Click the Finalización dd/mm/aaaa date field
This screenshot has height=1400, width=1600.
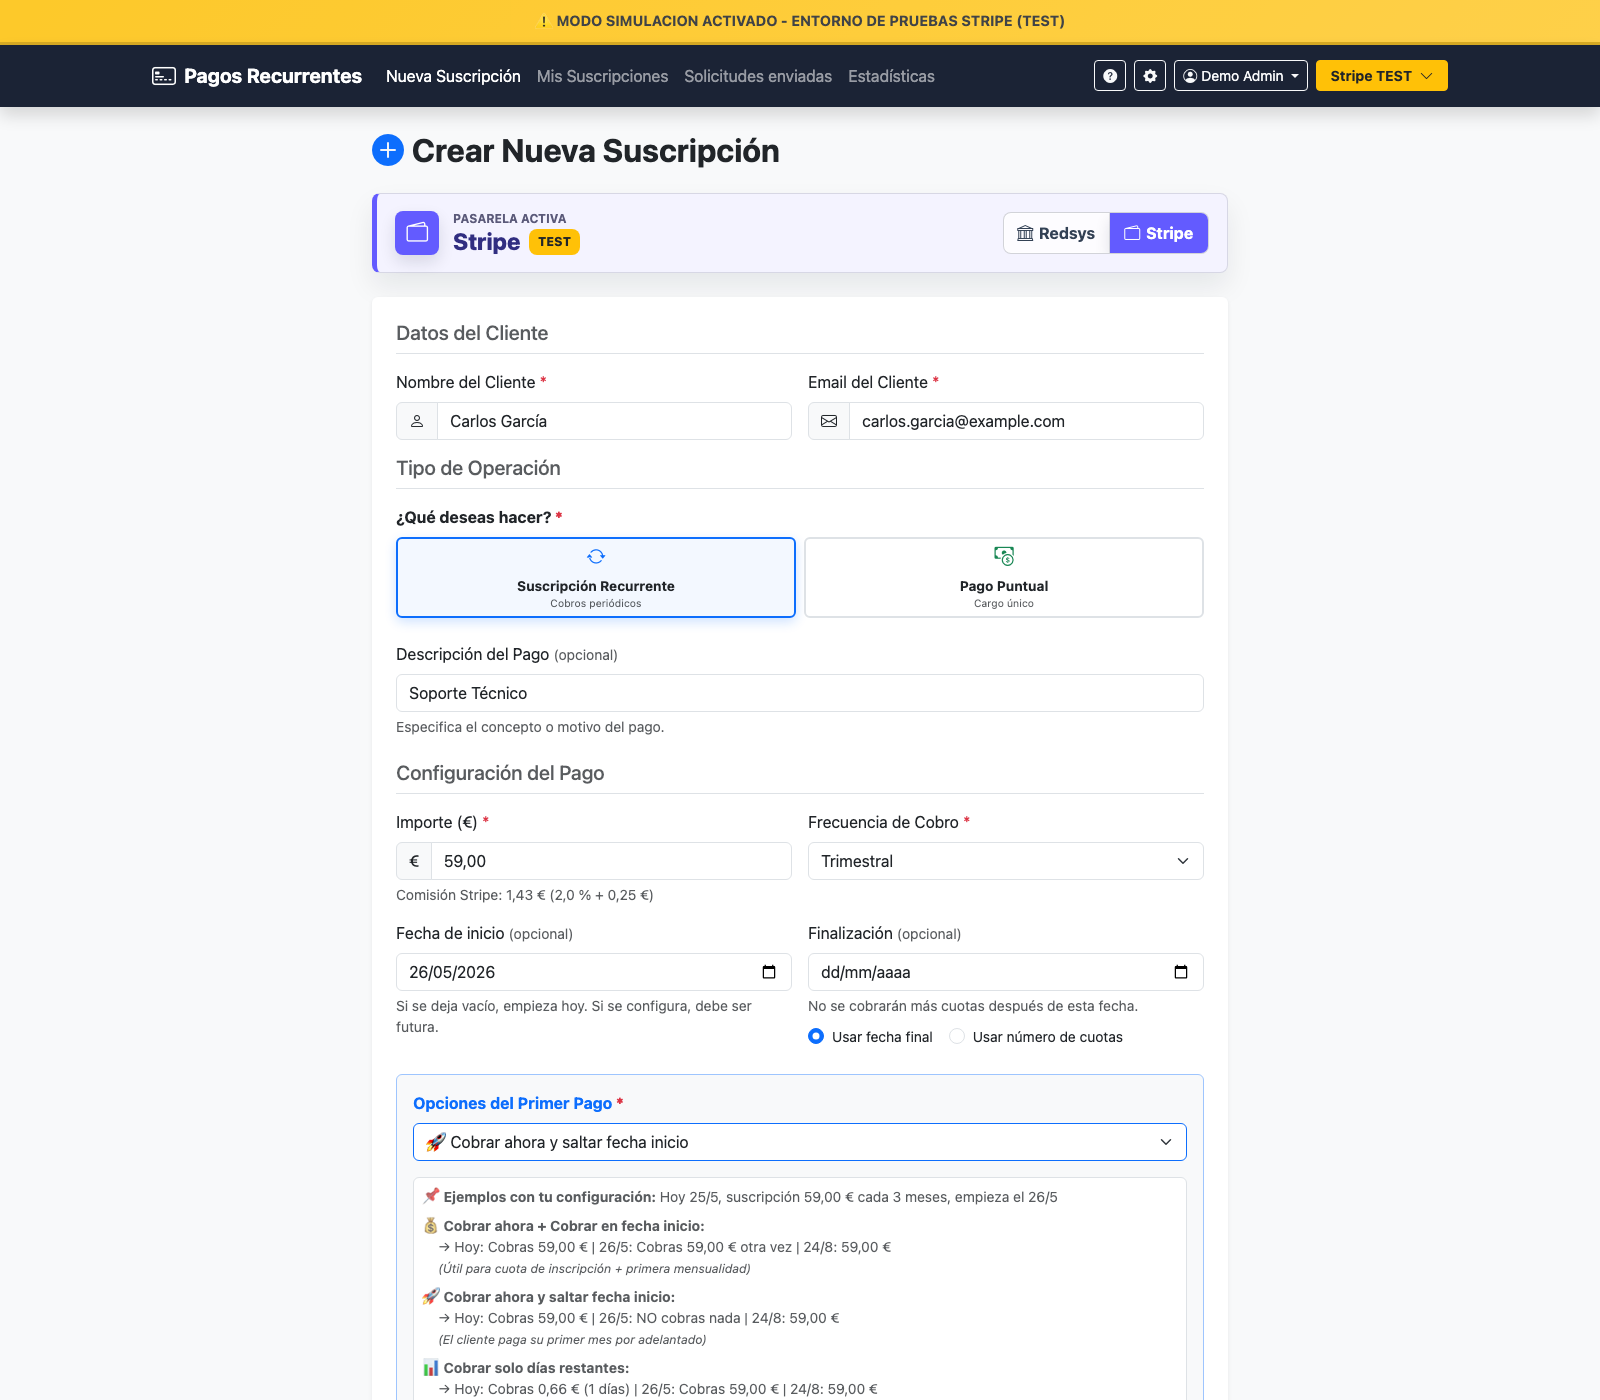tap(1006, 972)
